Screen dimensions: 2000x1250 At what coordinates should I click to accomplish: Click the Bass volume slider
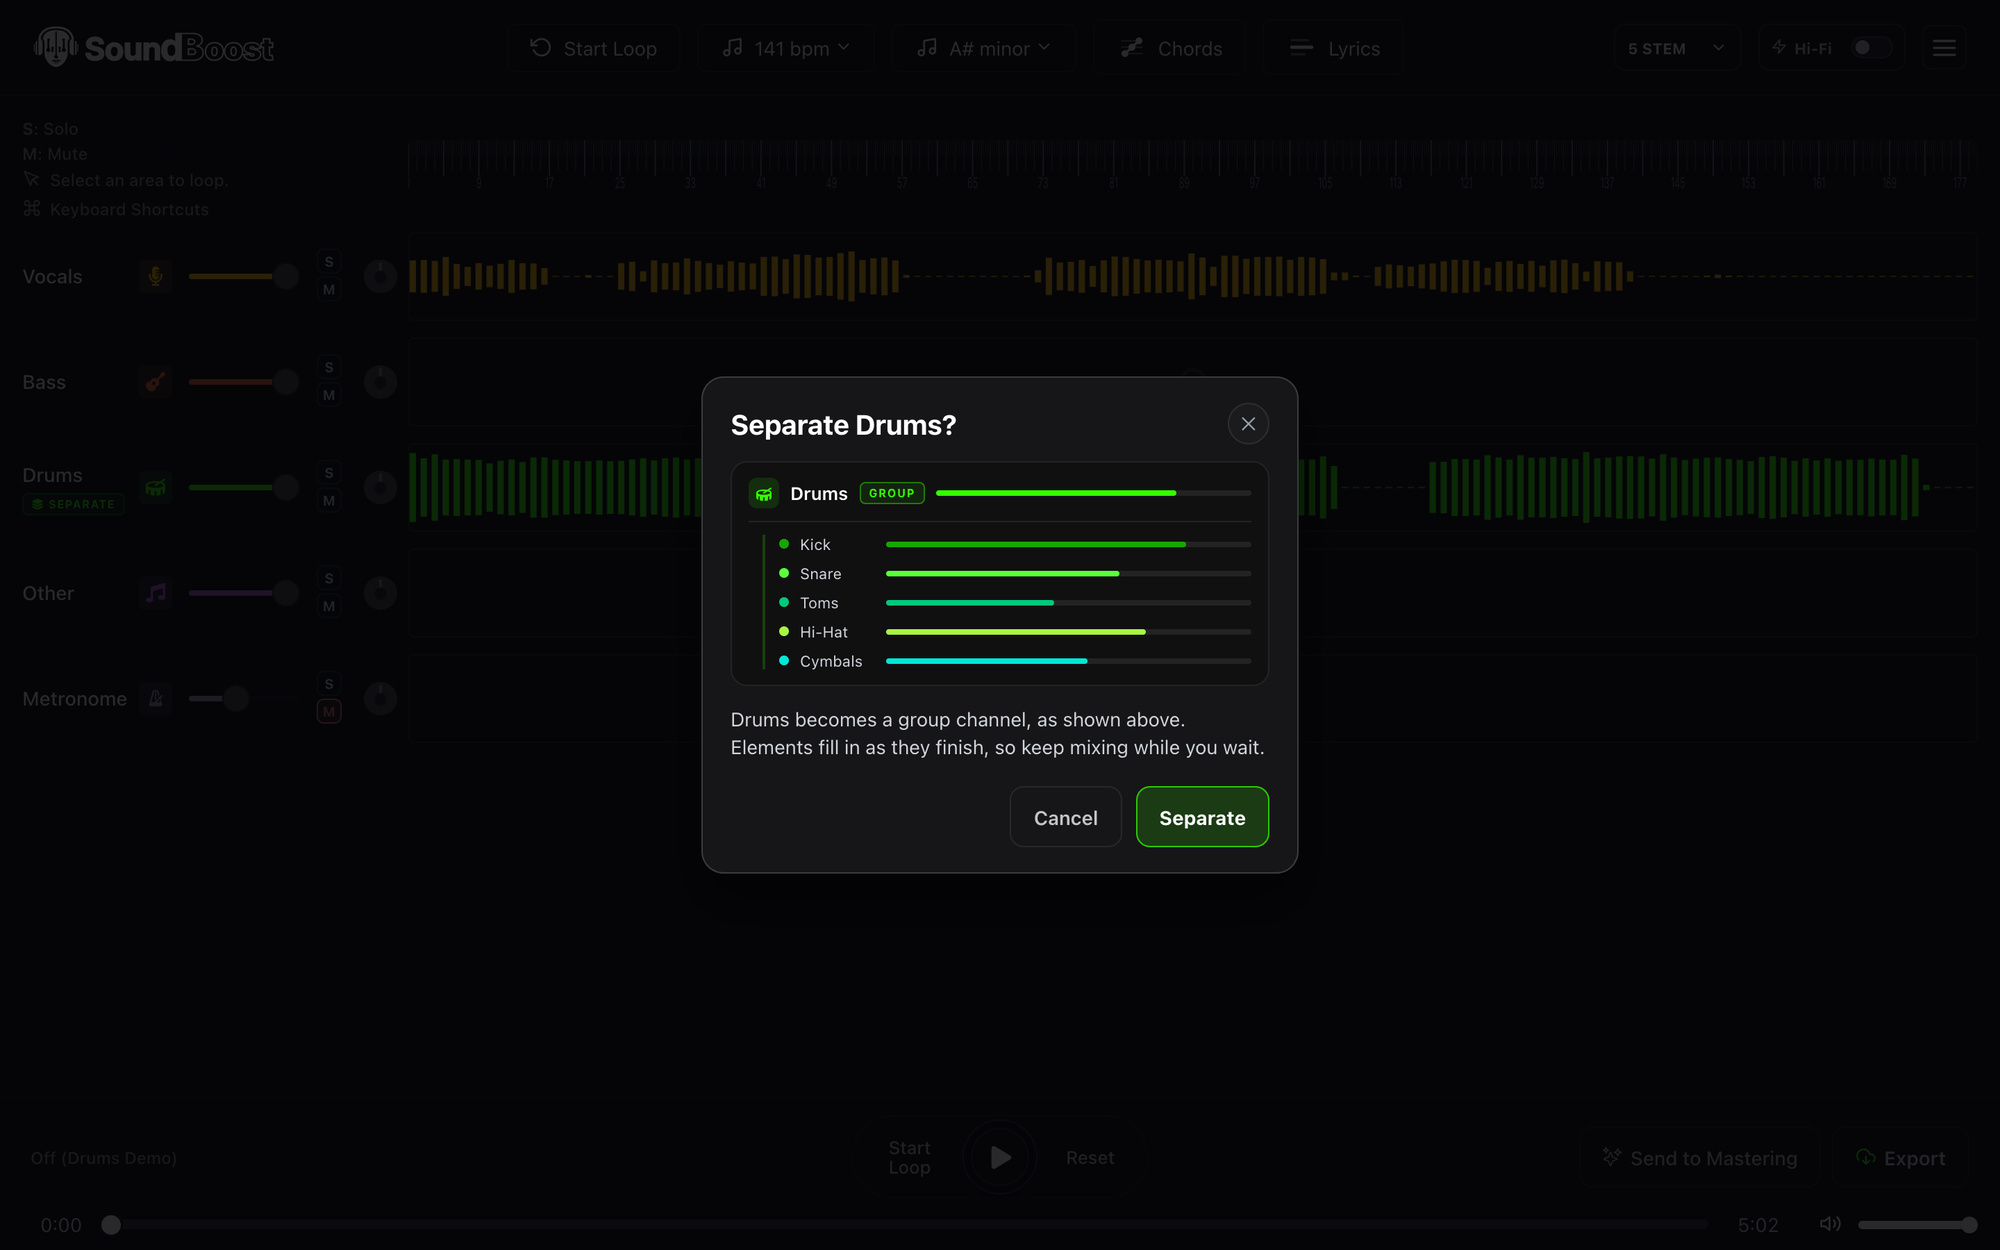[x=244, y=382]
